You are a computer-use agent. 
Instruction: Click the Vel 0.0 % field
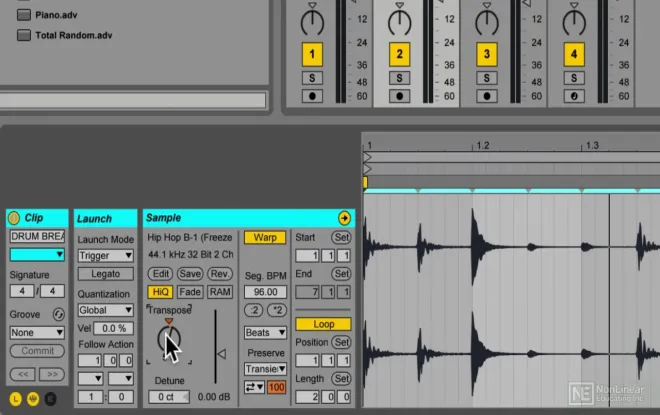coord(114,328)
